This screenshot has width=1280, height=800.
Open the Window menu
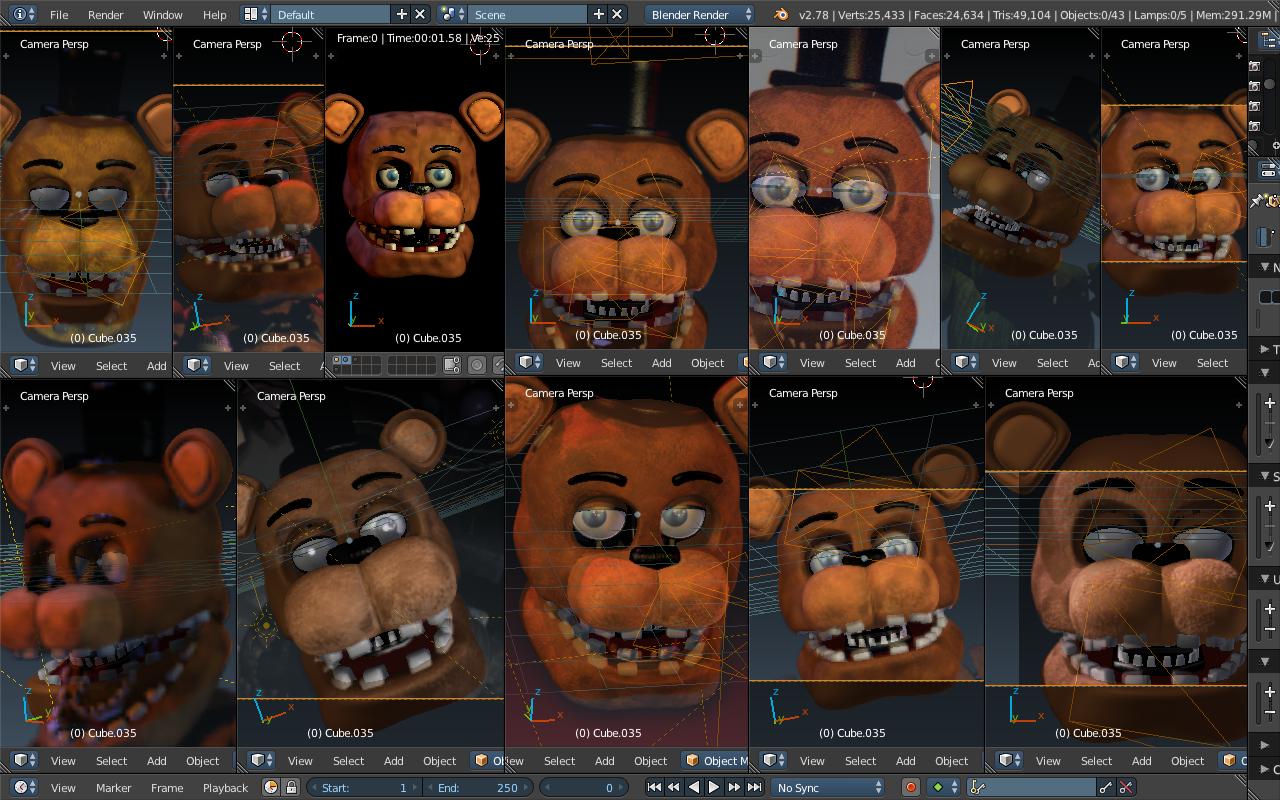click(x=162, y=15)
